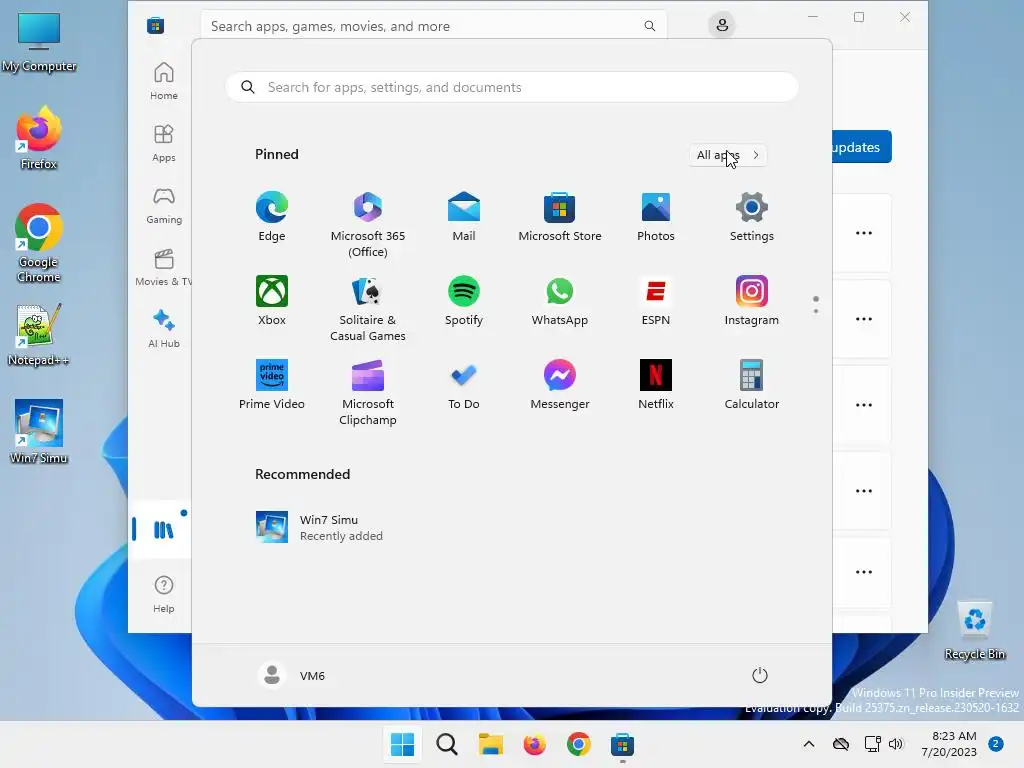The height and width of the screenshot is (768, 1024).
Task: Open Microsoft Clipchamp
Action: tap(368, 392)
